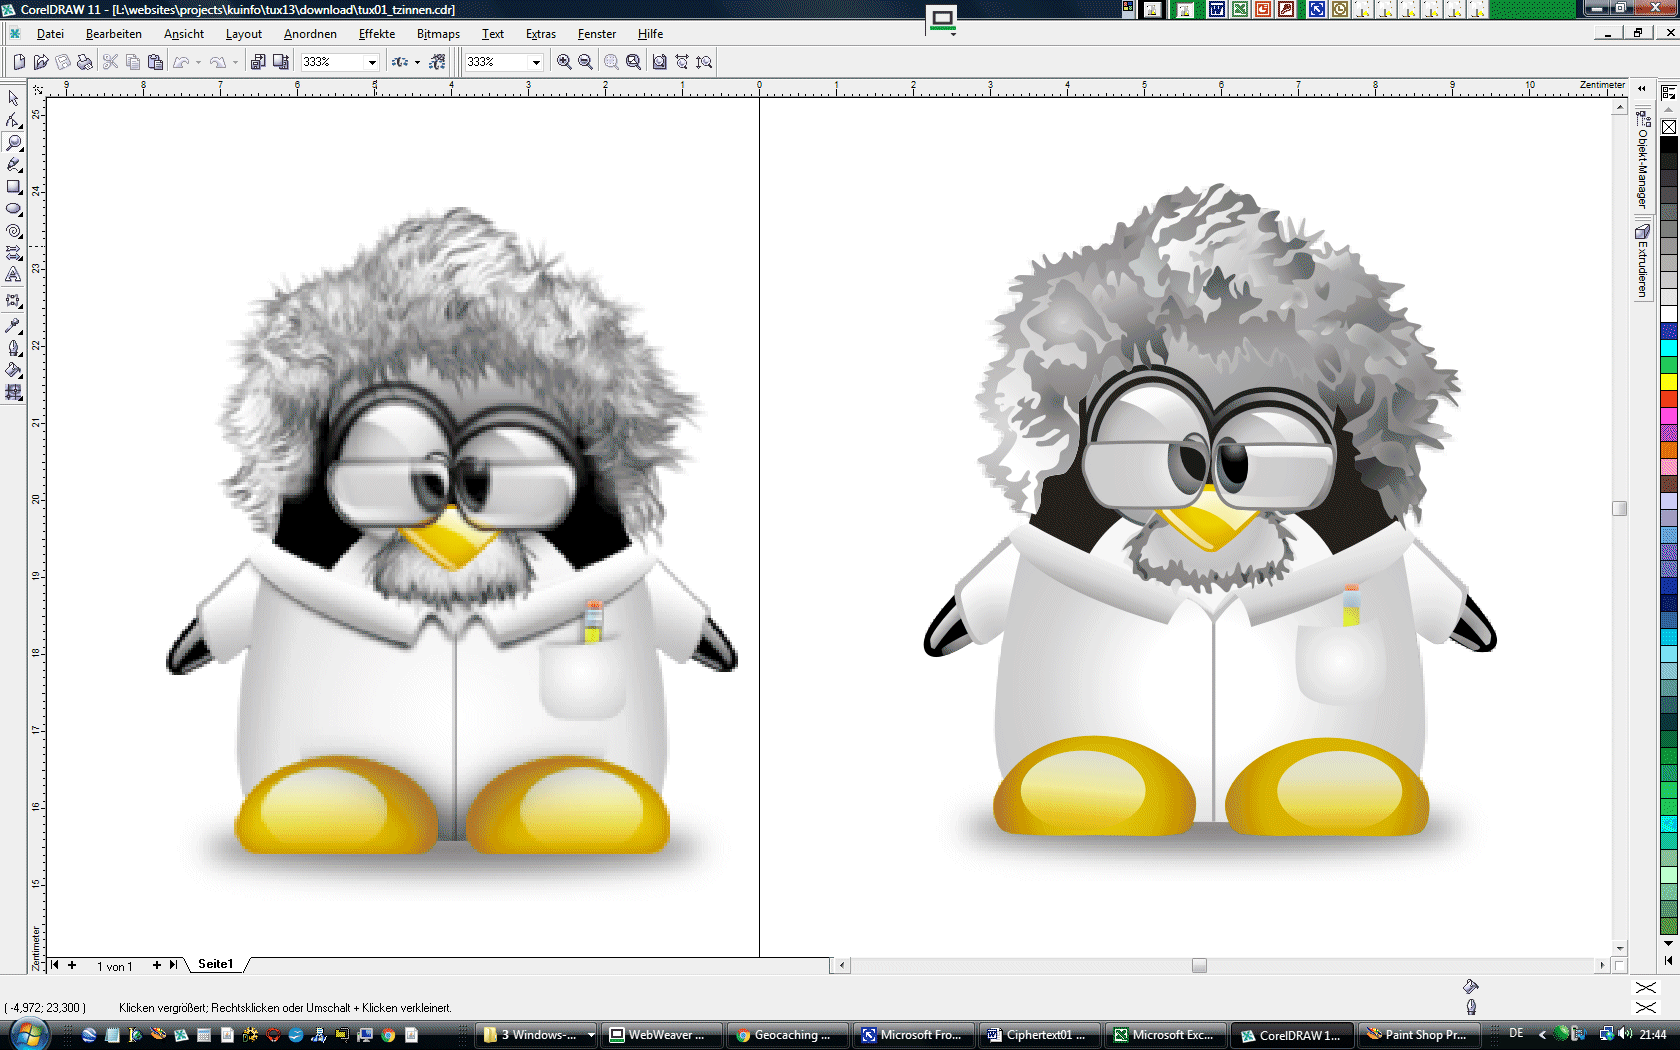Click the Undo arrow

(x=181, y=62)
